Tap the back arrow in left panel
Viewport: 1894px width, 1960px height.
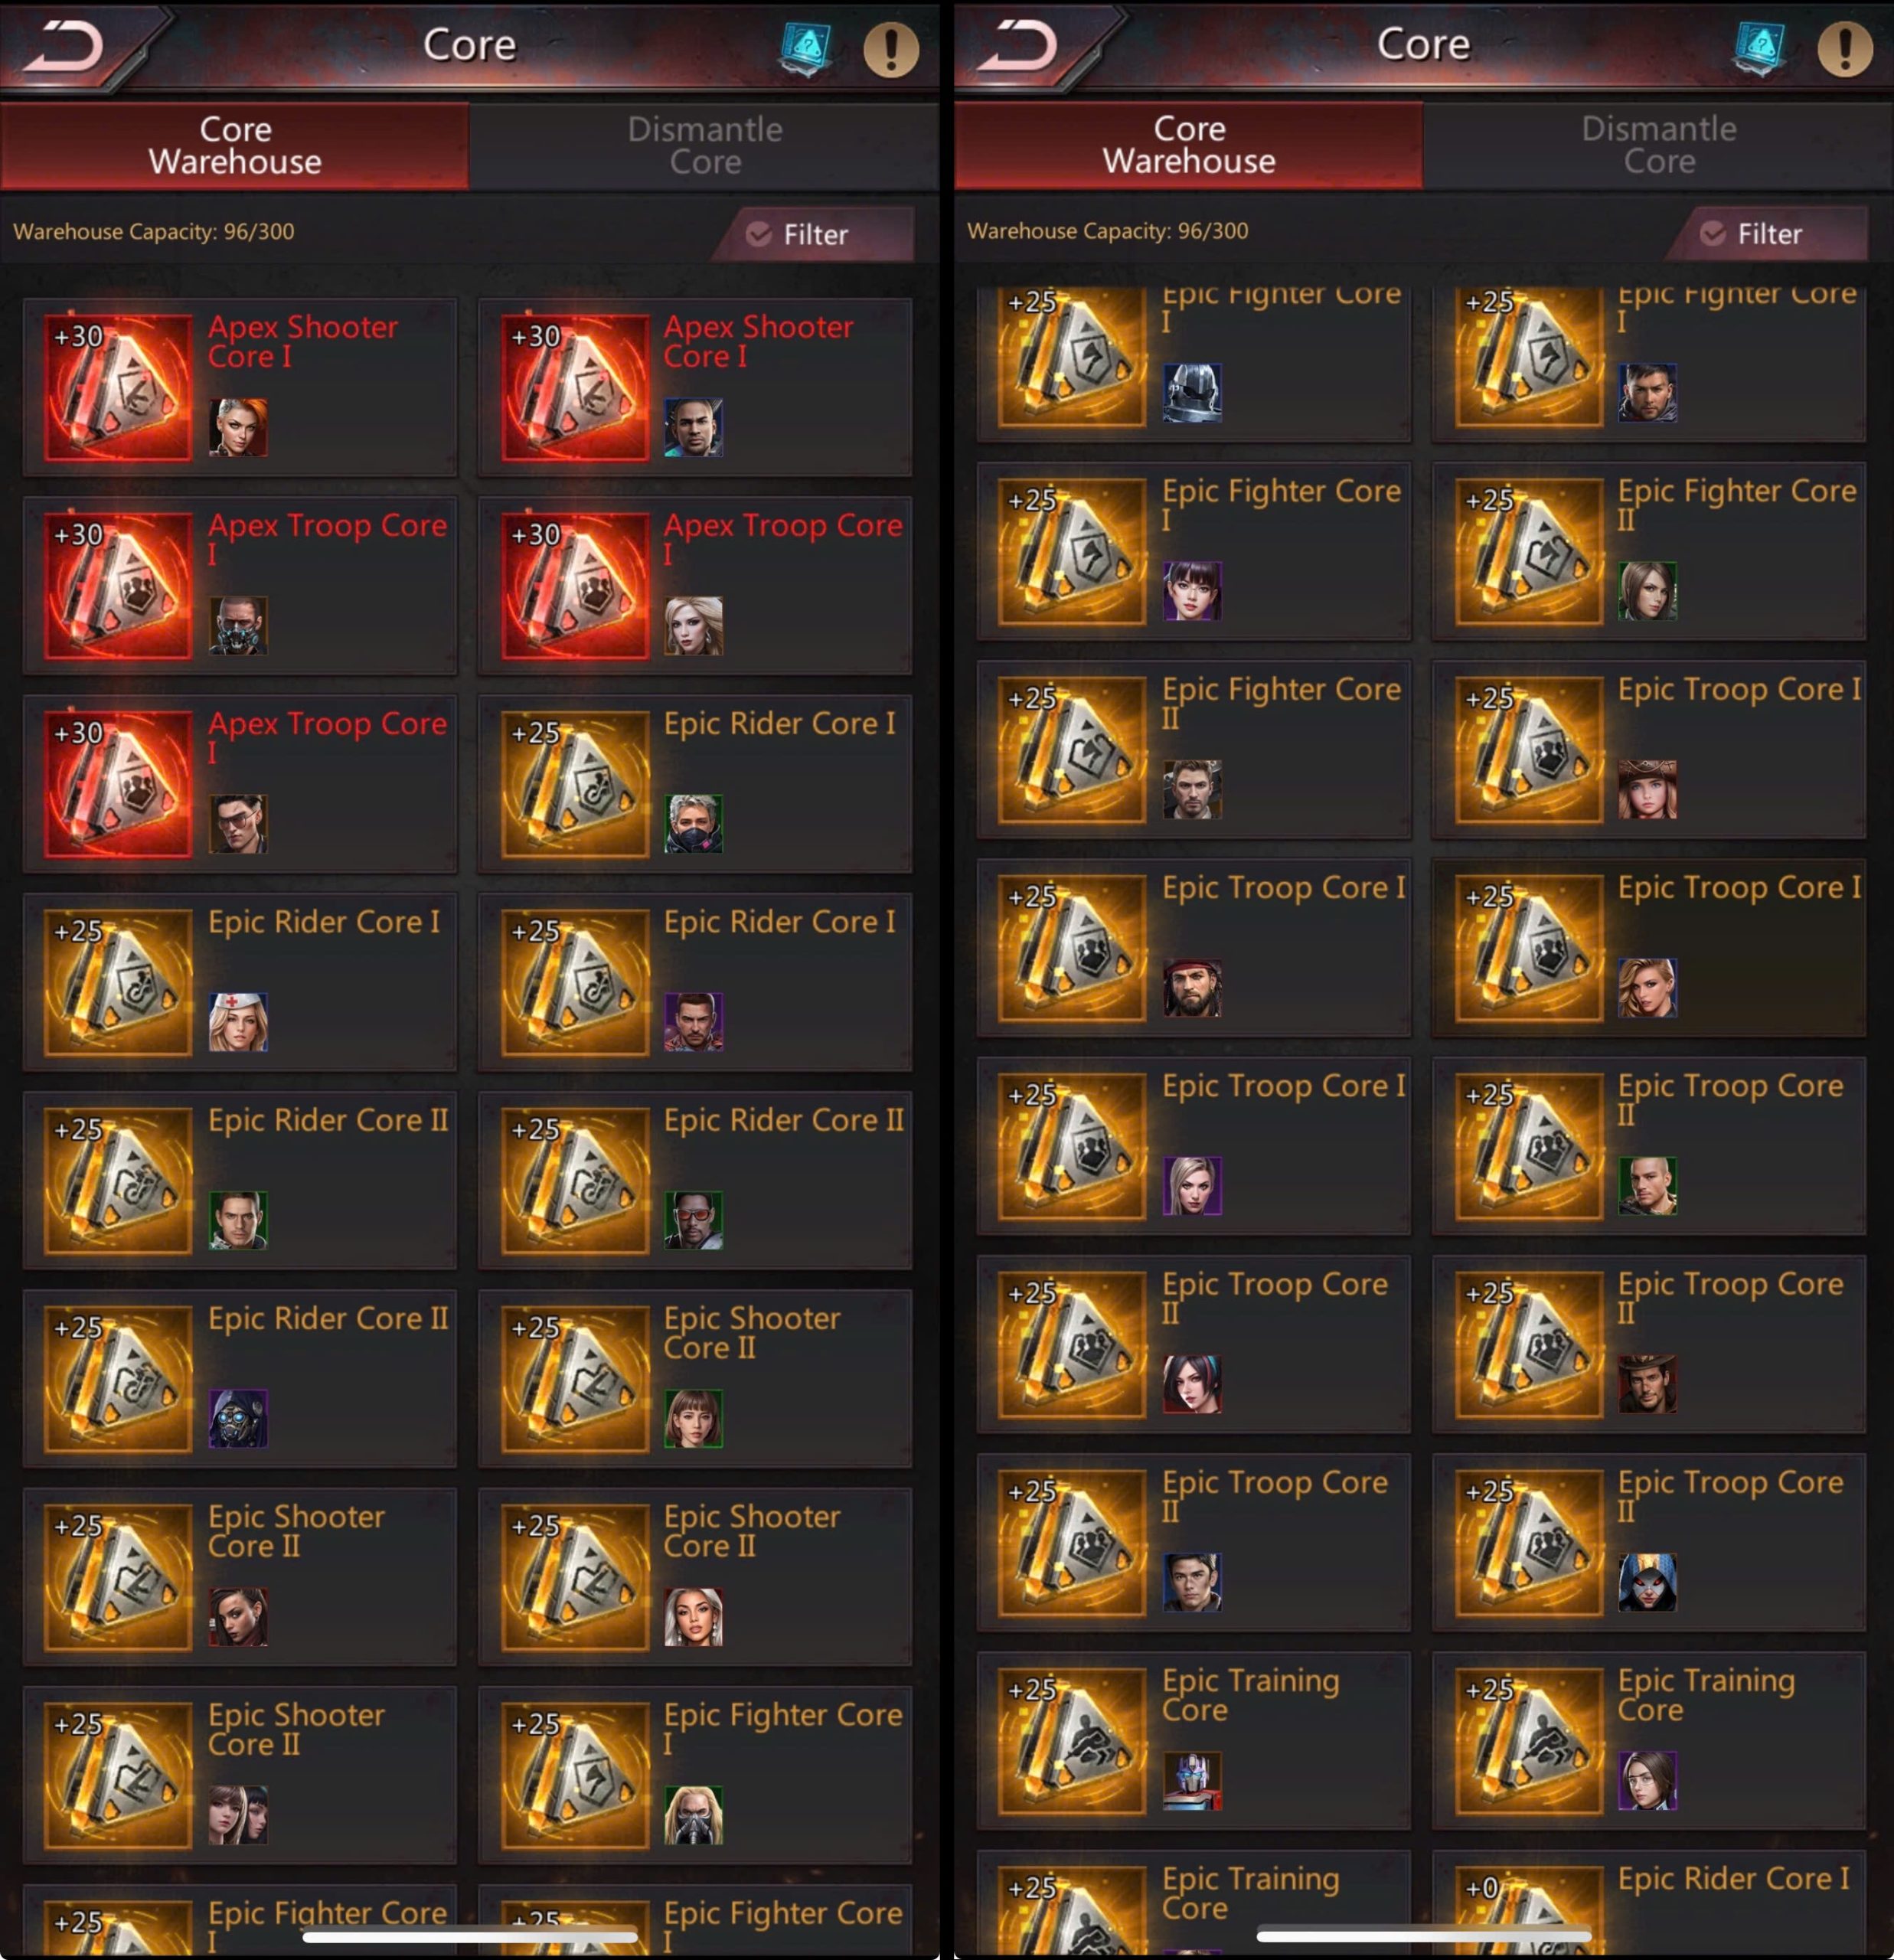coord(65,47)
